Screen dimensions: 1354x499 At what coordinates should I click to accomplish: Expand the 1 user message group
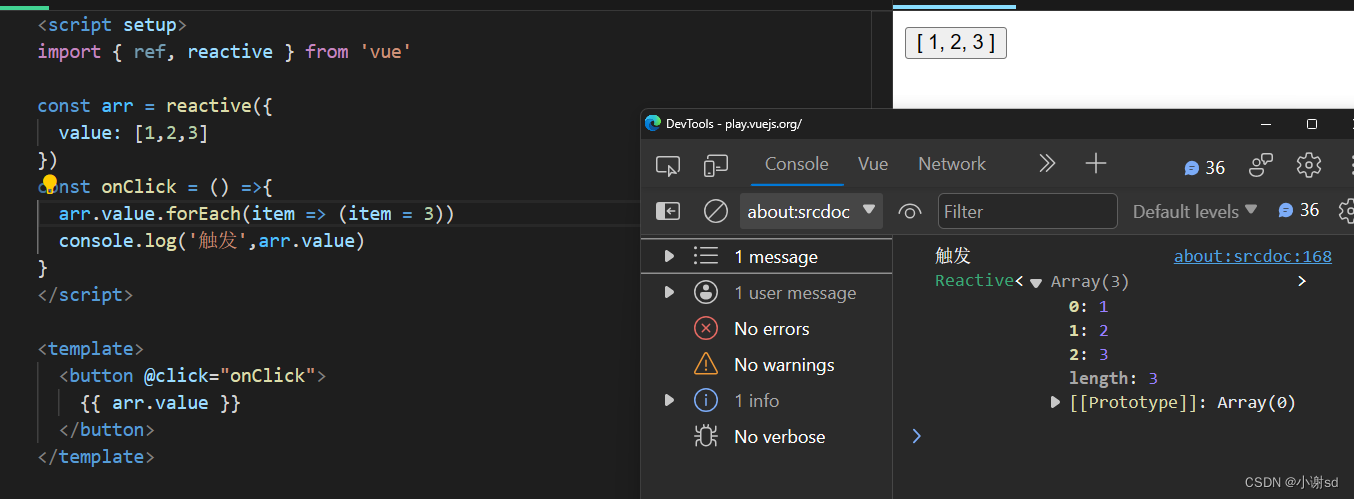[669, 292]
